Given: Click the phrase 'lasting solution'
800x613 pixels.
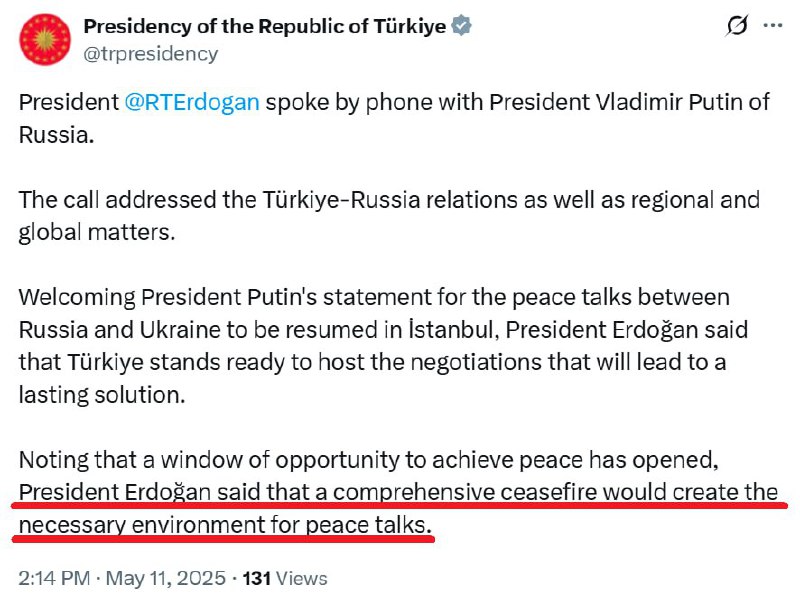Looking at the screenshot, I should (x=101, y=394).
